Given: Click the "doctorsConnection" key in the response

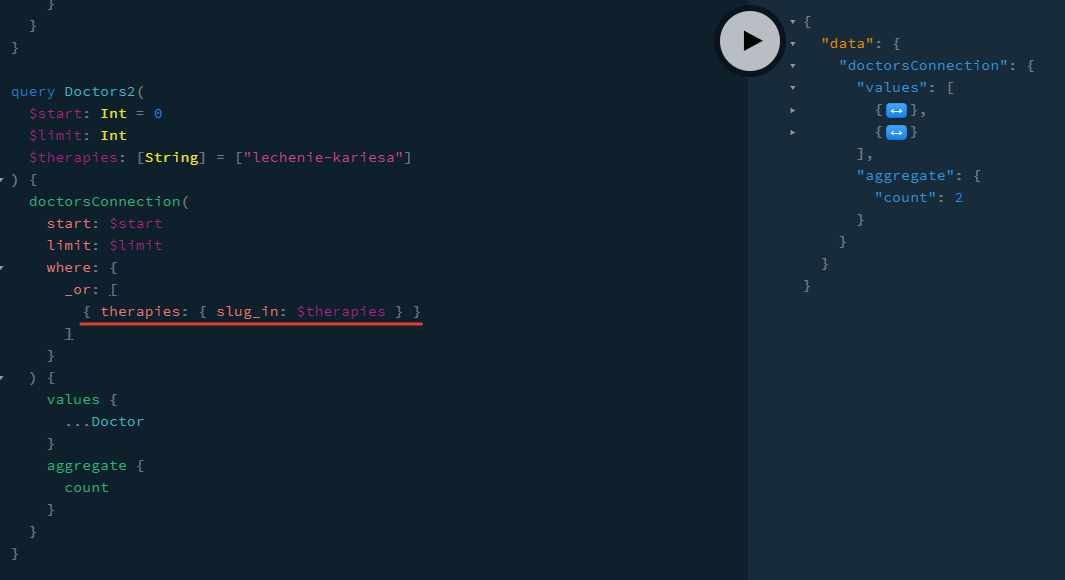Looking at the screenshot, I should click(923, 65).
